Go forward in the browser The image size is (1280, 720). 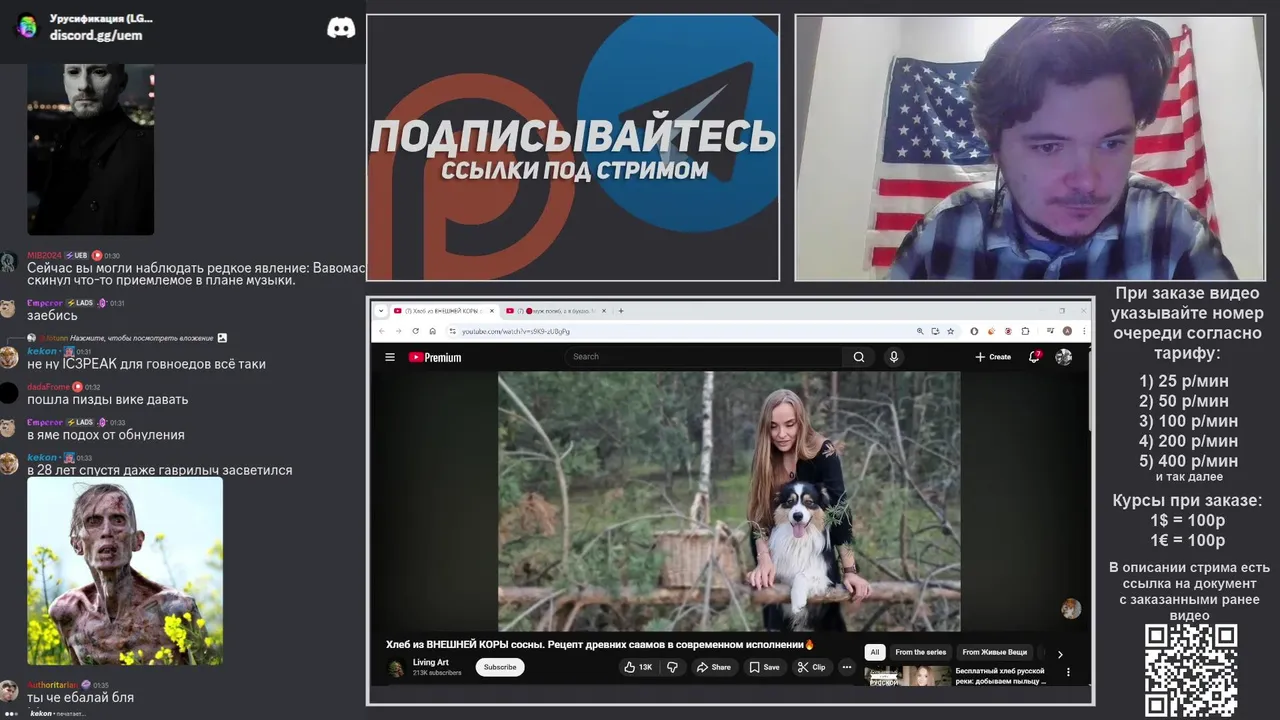[x=398, y=331]
